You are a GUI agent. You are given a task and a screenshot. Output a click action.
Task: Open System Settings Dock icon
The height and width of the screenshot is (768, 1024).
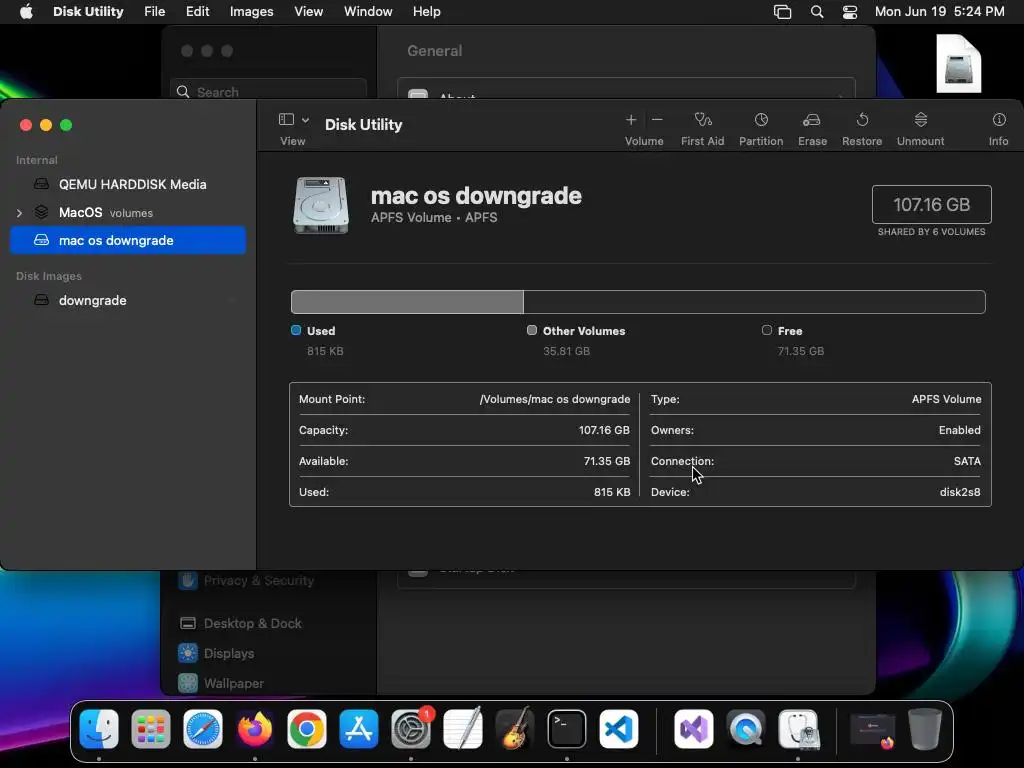pos(411,729)
